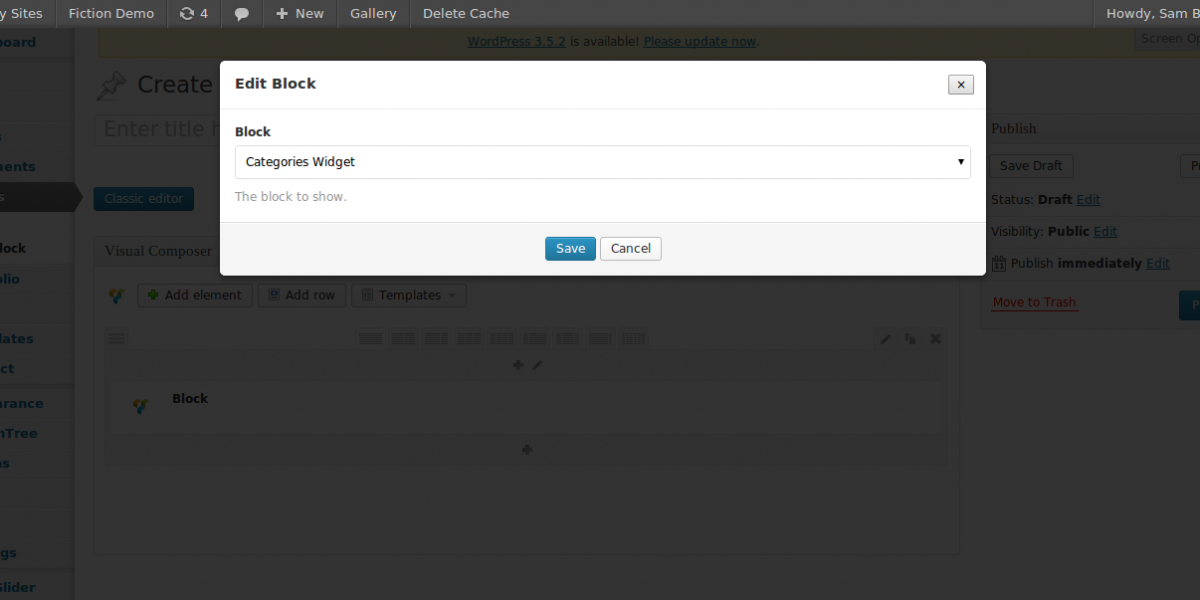Expand the Templates dropdown
The image size is (1200, 600).
pos(409,296)
